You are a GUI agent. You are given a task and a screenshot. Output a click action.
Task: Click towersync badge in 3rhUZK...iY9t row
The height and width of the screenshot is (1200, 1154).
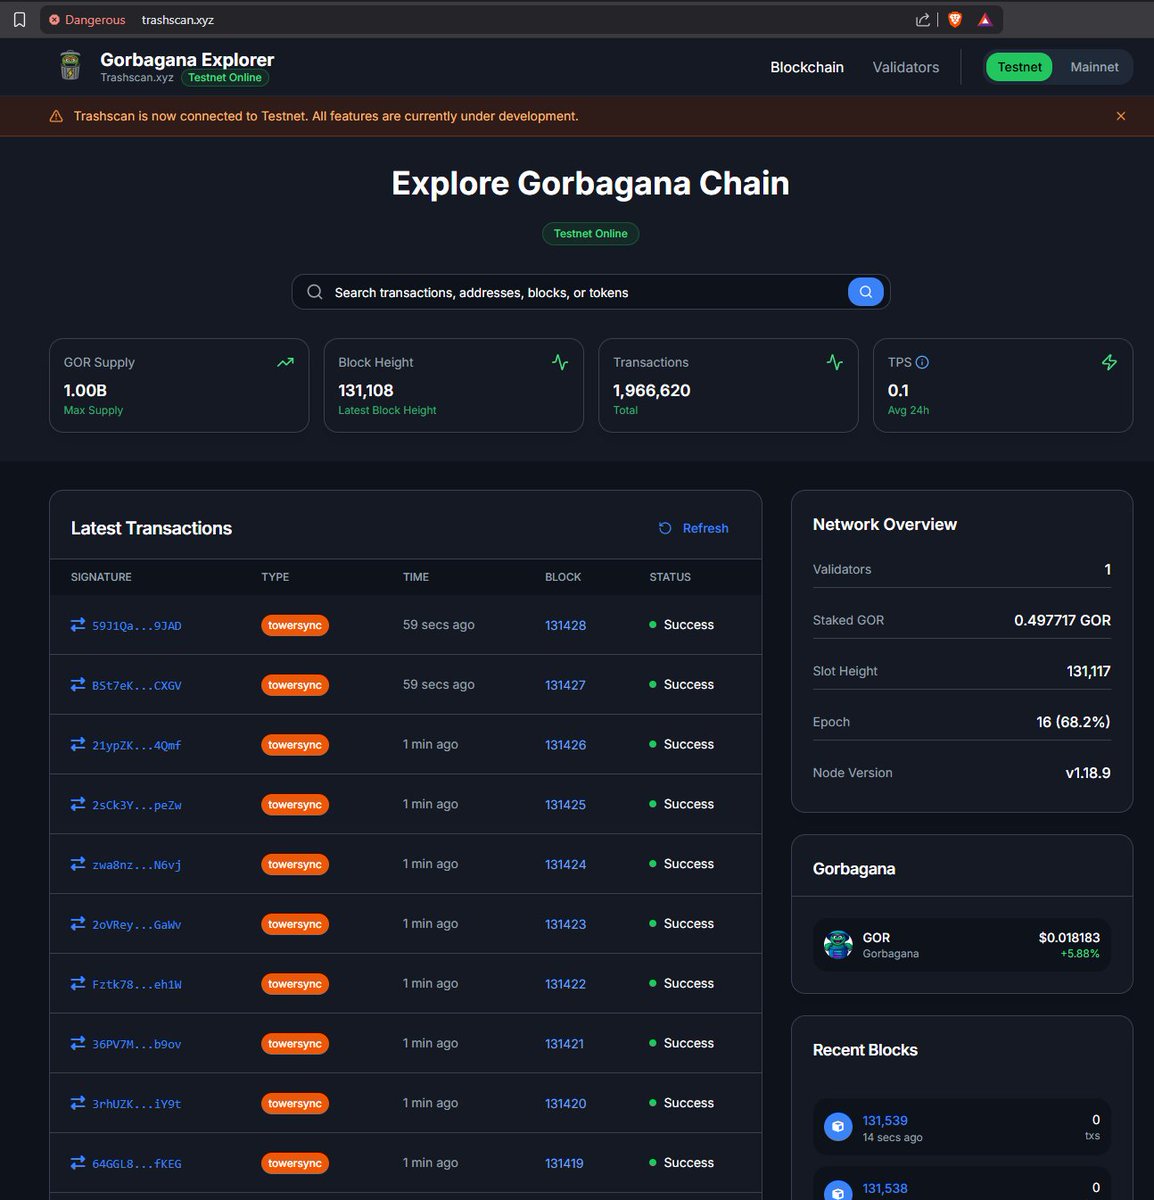point(295,1103)
